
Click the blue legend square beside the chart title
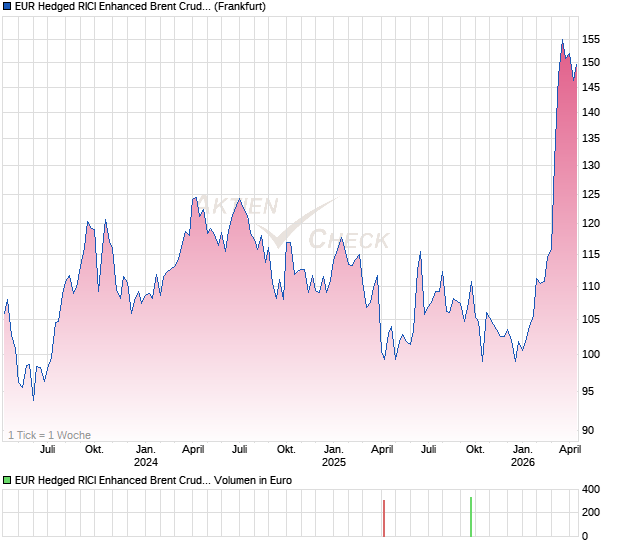(6, 6)
